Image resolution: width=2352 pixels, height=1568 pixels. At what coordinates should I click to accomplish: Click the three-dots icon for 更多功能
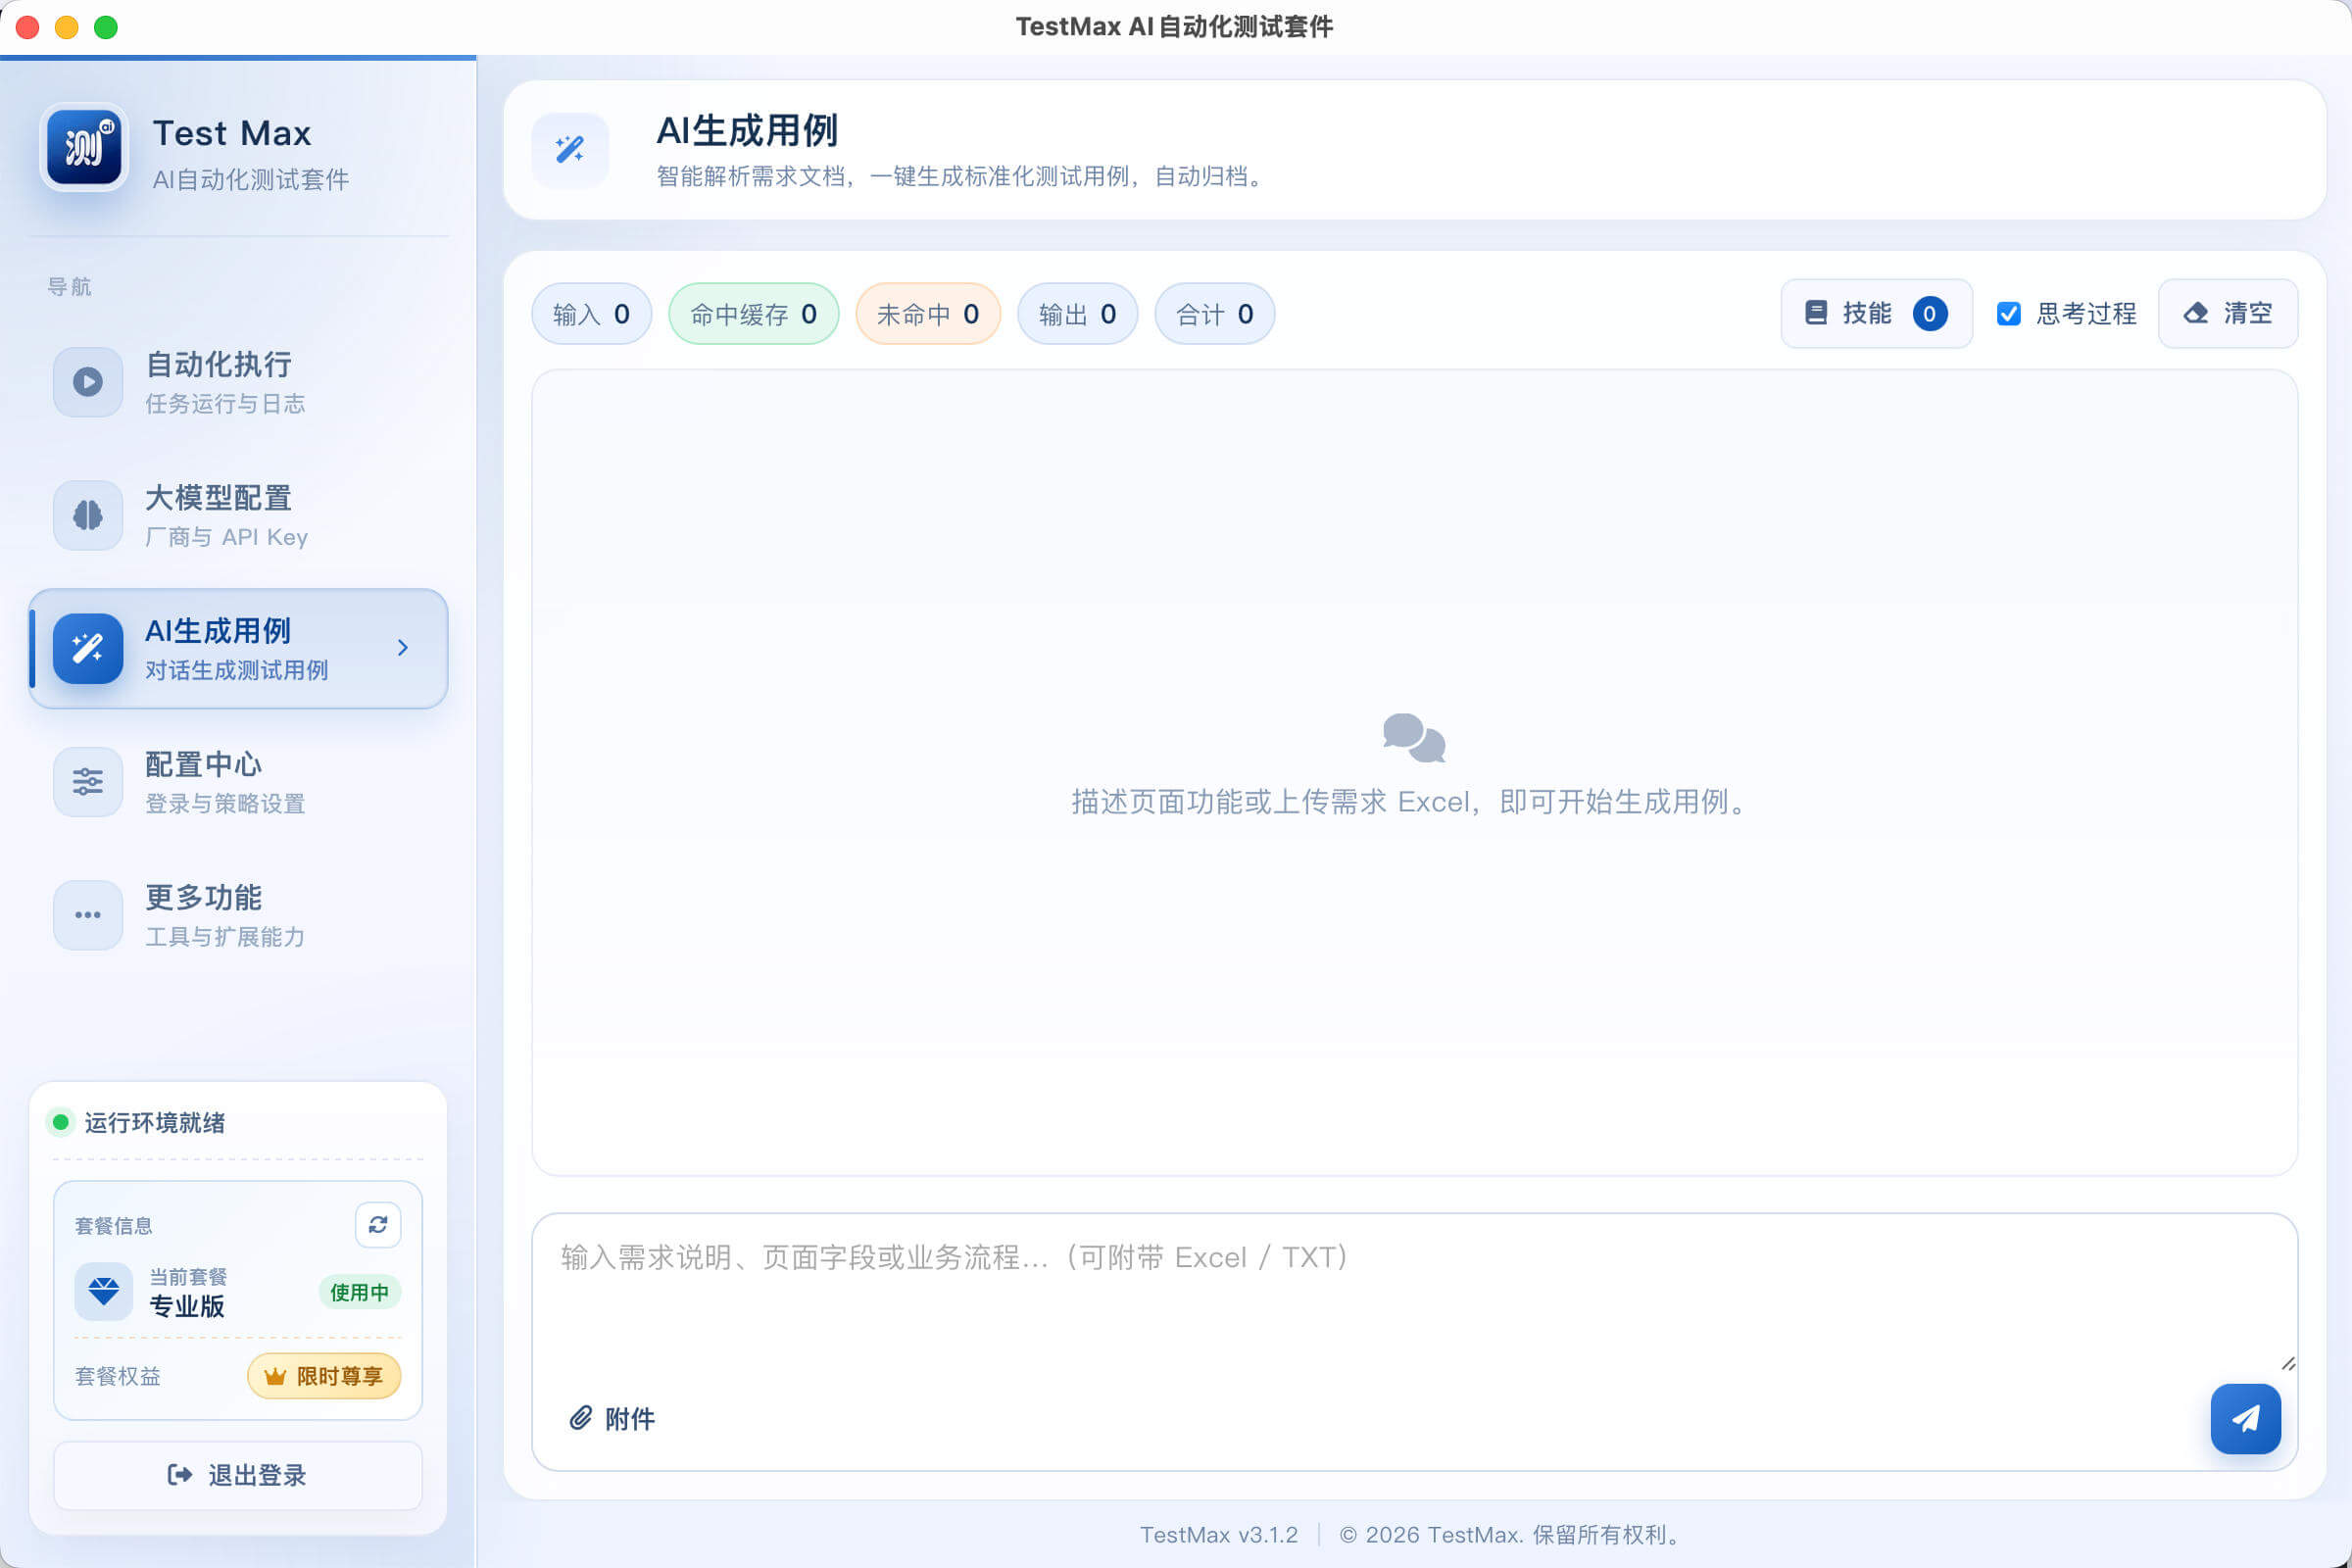pos(88,914)
